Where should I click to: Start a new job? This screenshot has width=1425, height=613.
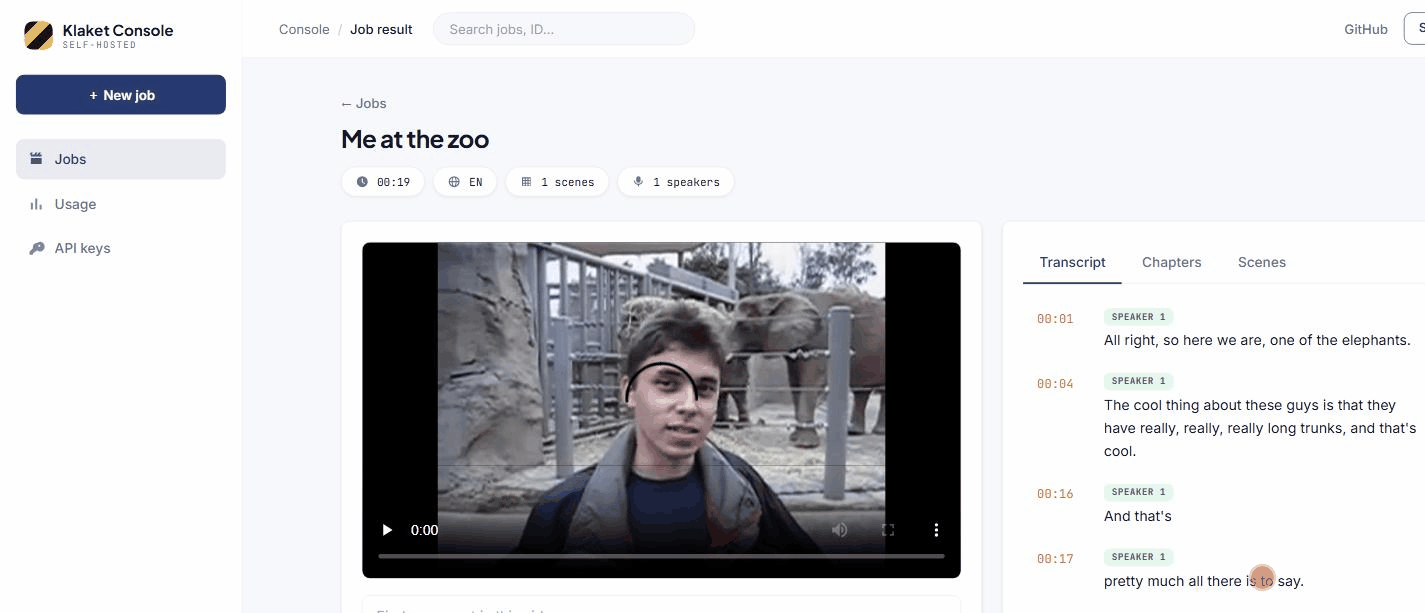[x=121, y=95]
